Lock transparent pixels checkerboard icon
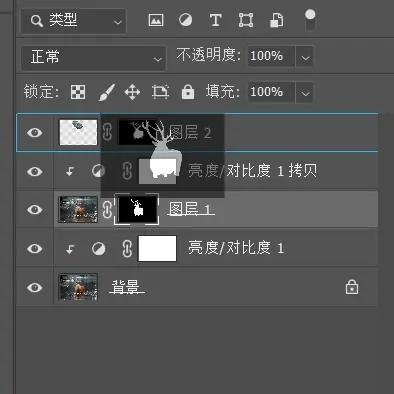394x394 pixels. 78,92
